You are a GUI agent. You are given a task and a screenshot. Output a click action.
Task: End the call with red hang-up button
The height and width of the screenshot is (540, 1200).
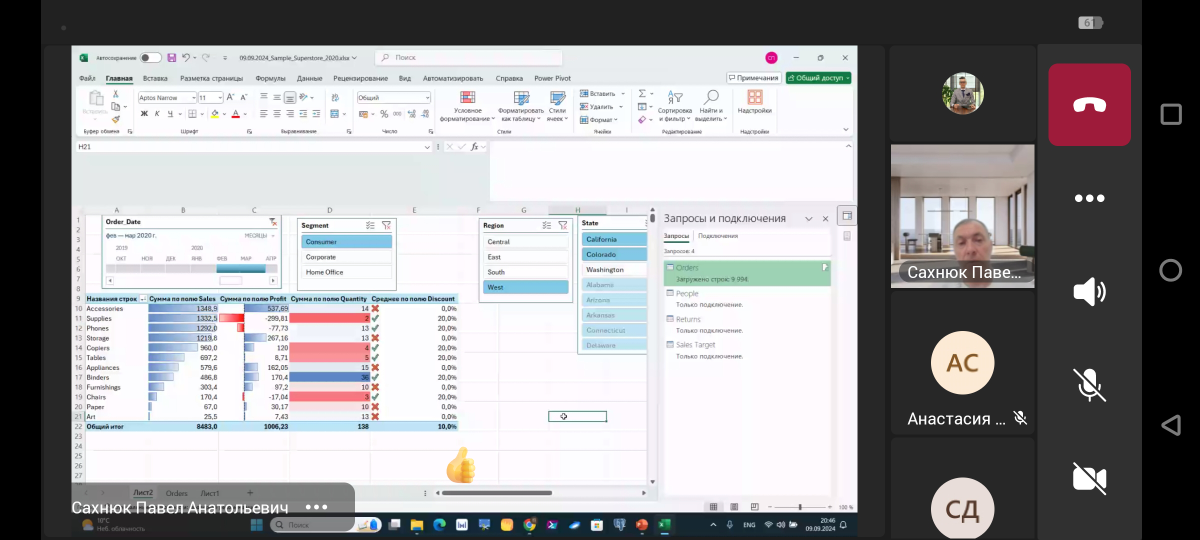pyautogui.click(x=1089, y=105)
